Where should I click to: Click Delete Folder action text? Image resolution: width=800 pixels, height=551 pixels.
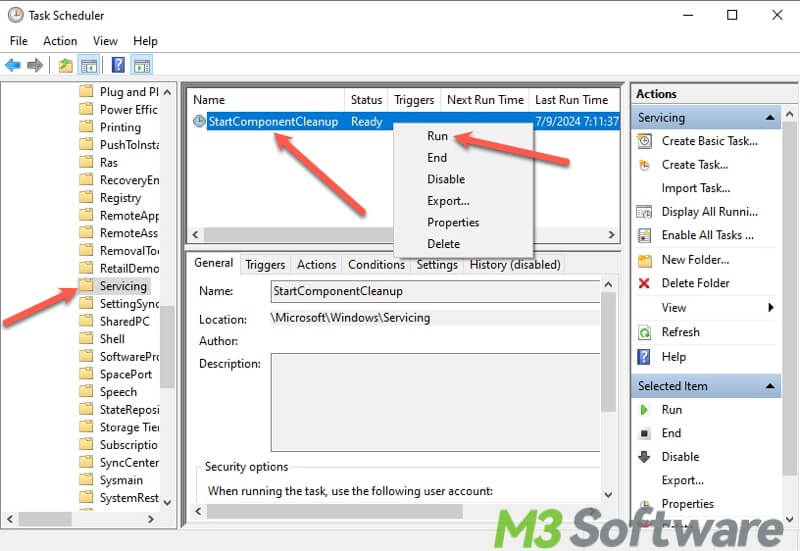point(695,283)
